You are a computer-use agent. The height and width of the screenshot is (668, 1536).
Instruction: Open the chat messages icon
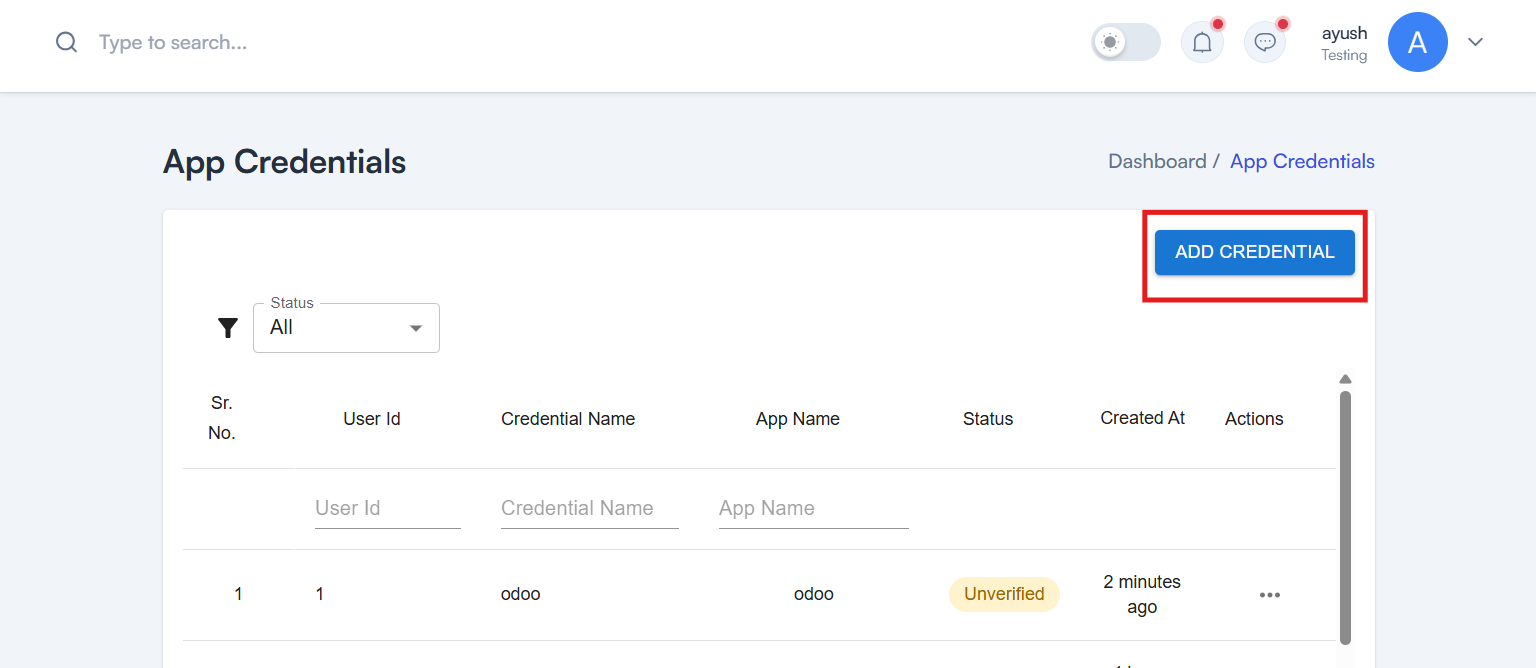pos(1265,42)
